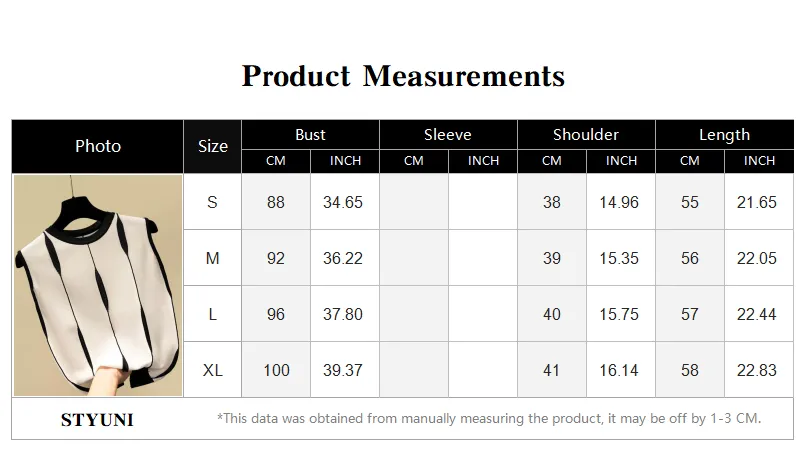Image resolution: width=806 pixels, height=455 pixels.
Task: Click the manual measuring disclaimer note
Action: point(489,418)
